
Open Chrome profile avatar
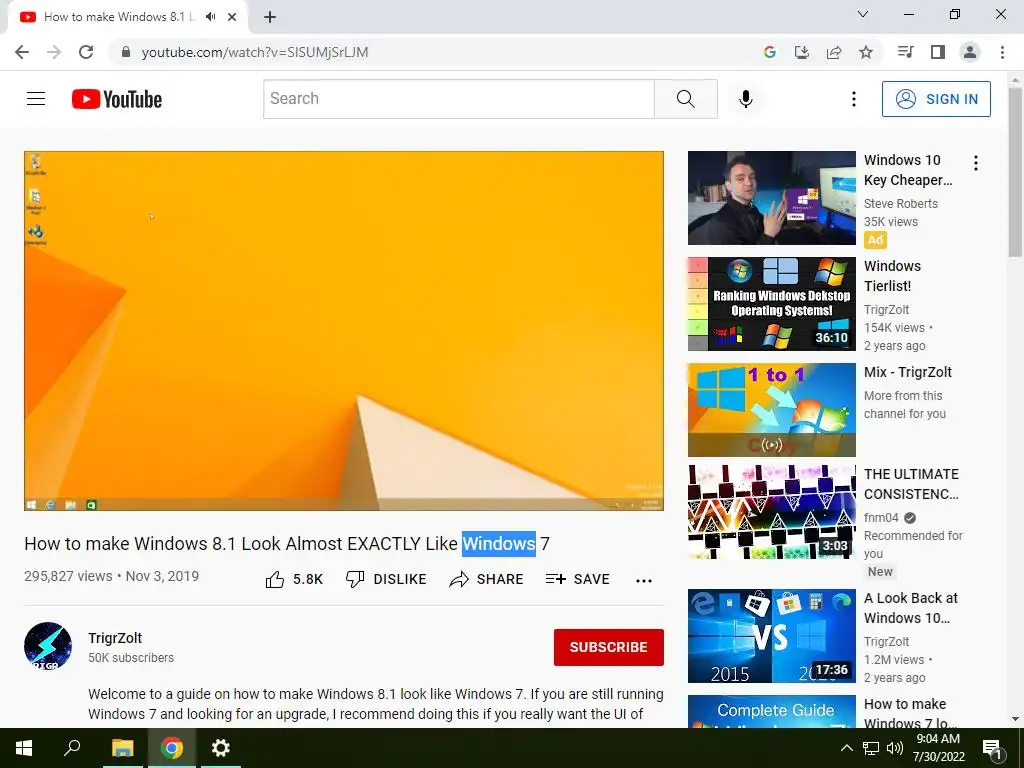[970, 52]
